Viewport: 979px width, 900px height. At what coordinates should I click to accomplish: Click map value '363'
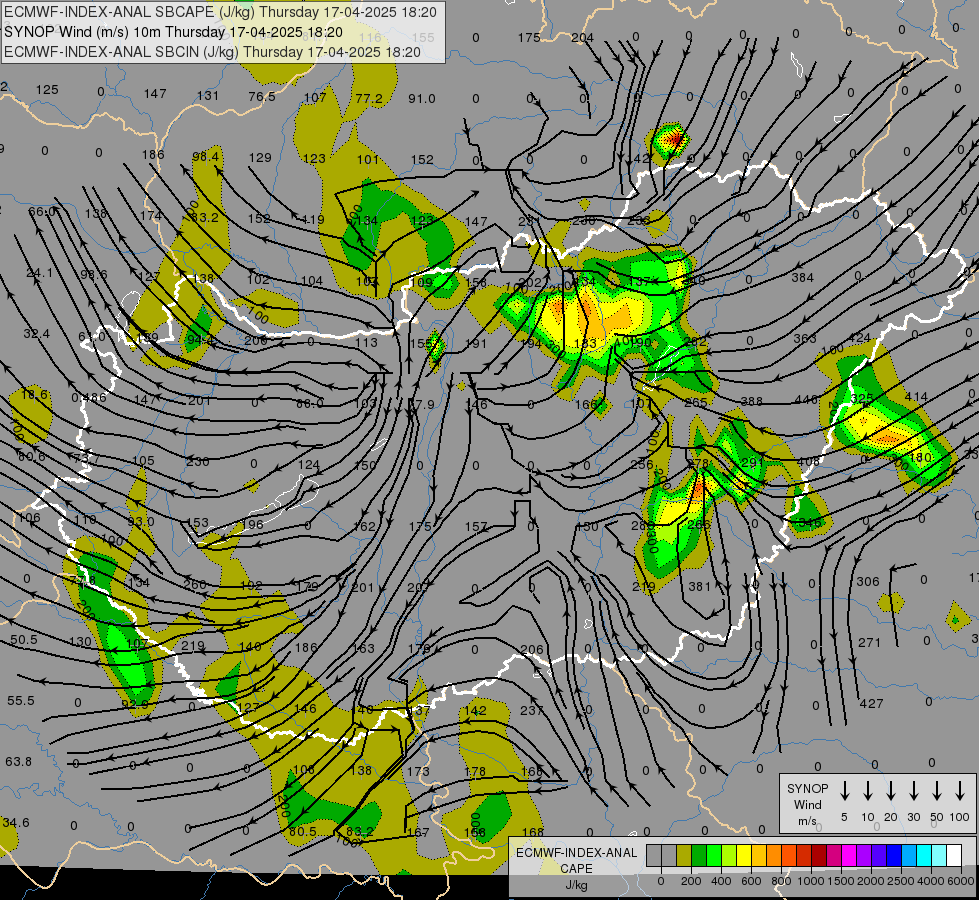pyautogui.click(x=805, y=338)
